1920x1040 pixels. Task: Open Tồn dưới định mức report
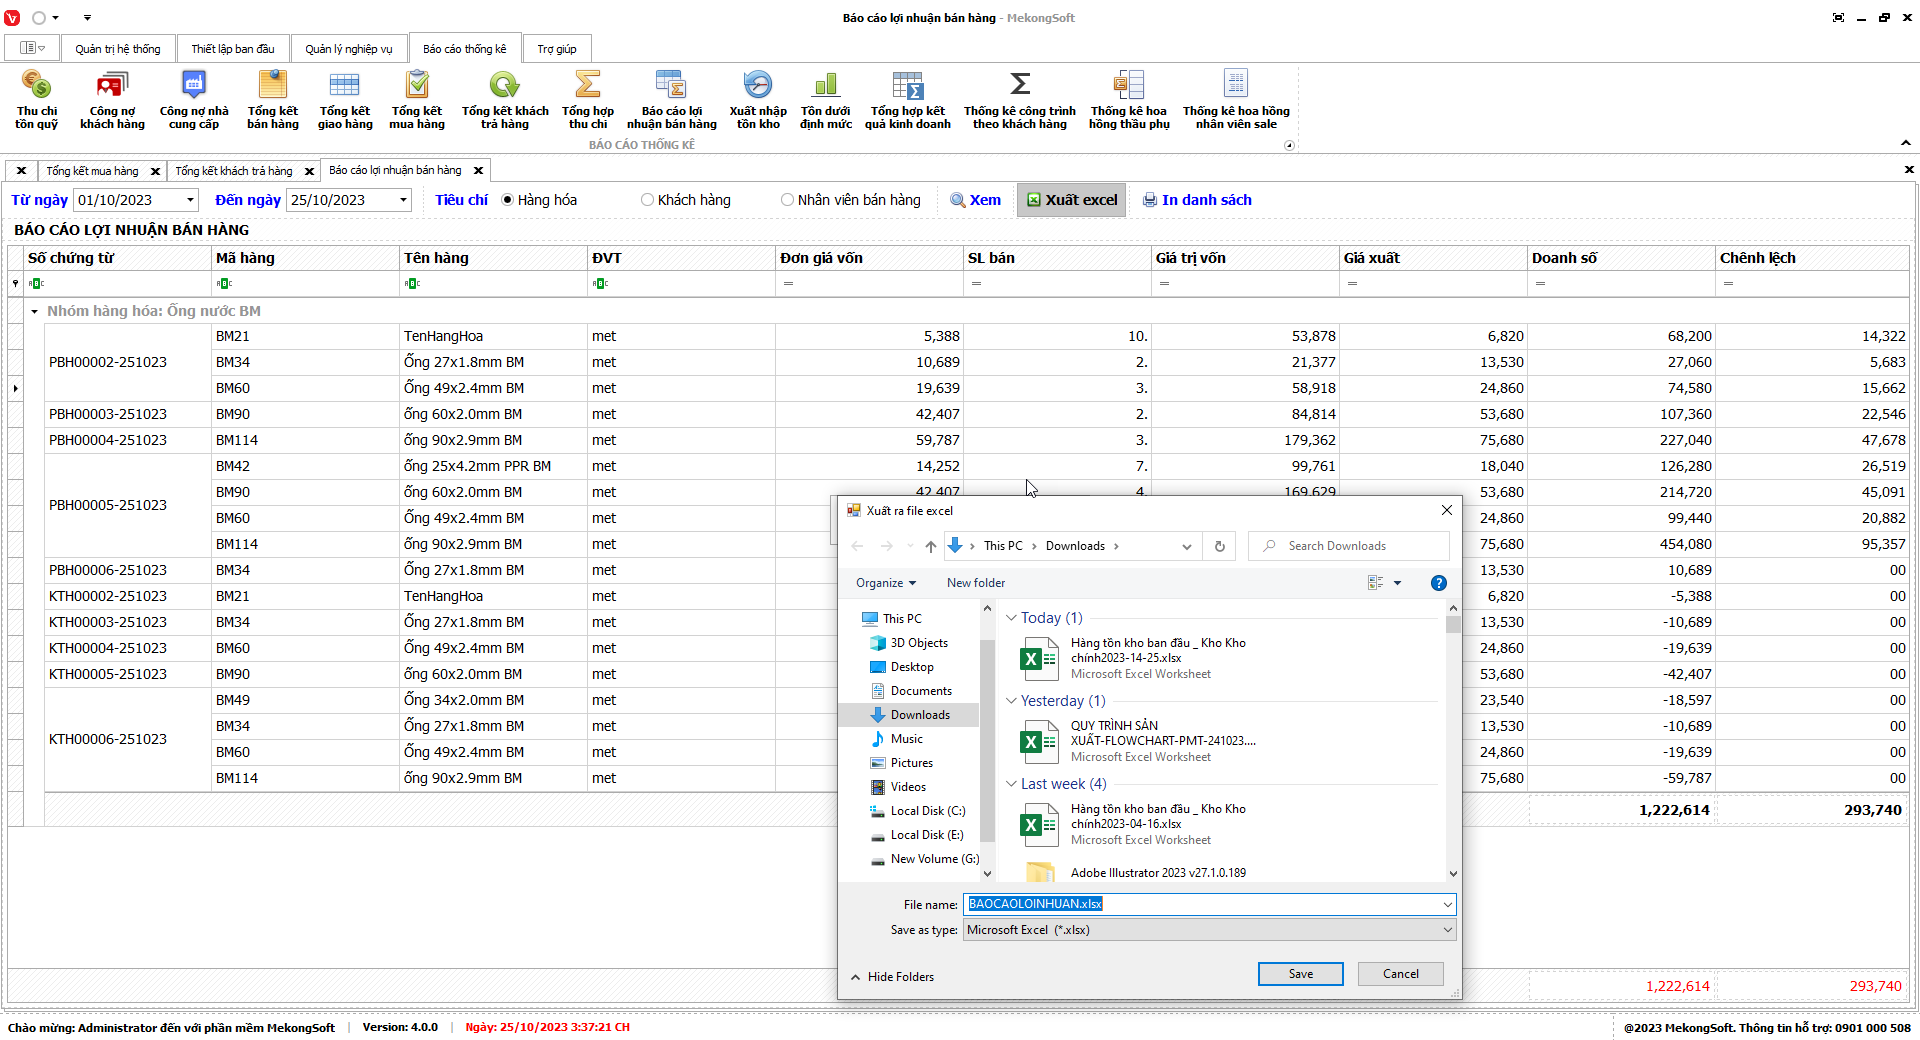825,100
